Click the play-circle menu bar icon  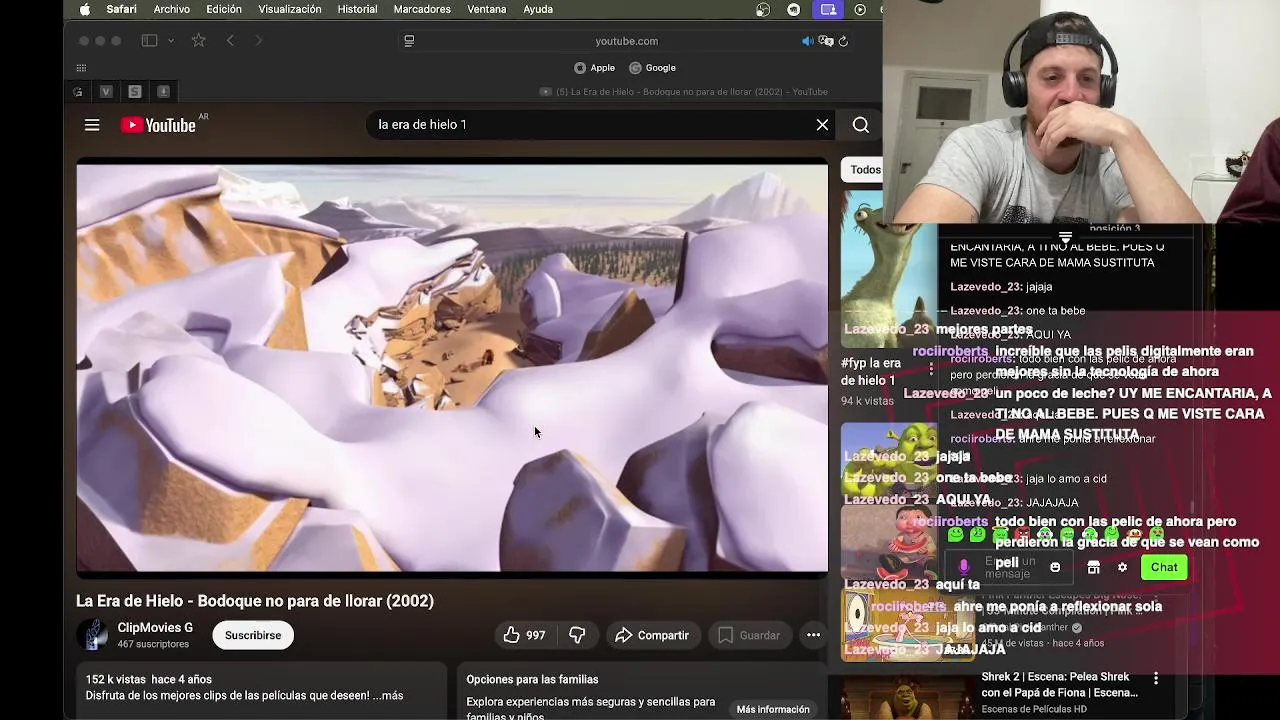coord(860,9)
